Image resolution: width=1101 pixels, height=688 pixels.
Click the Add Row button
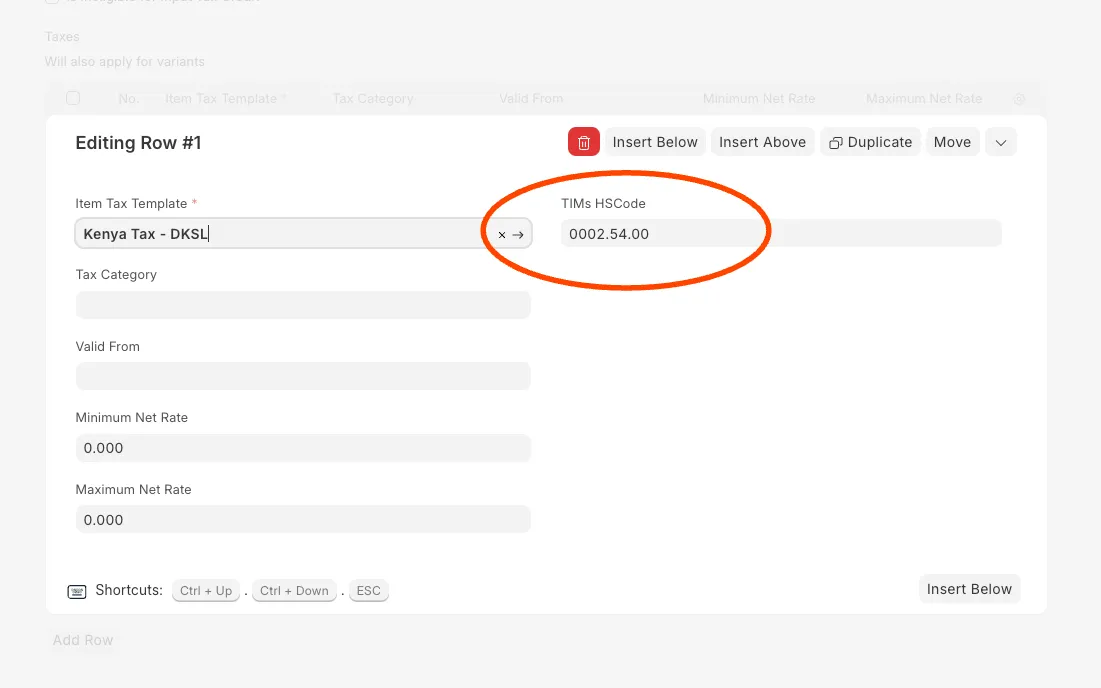point(83,640)
